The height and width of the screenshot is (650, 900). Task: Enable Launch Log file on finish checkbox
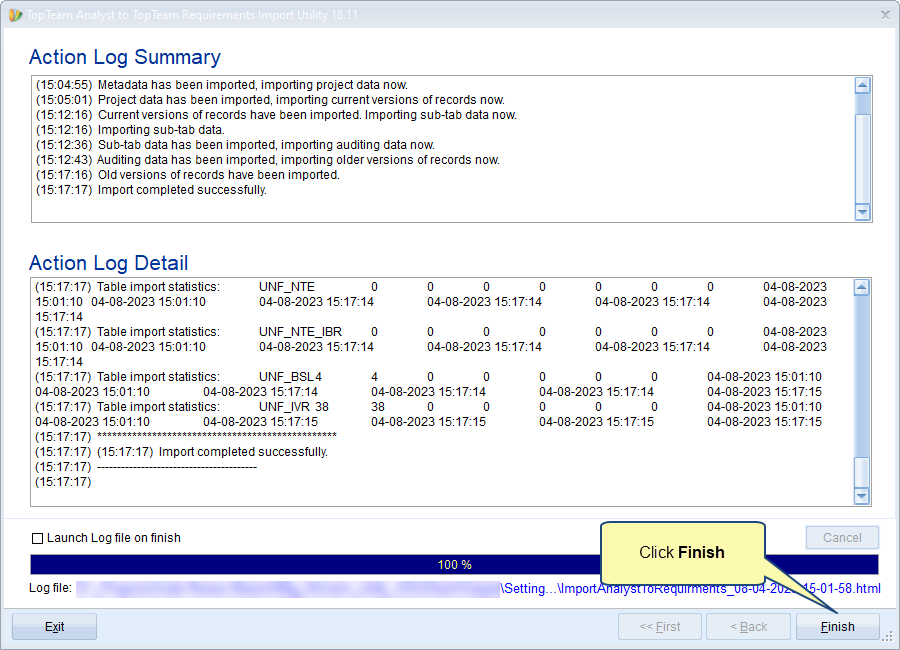point(37,538)
